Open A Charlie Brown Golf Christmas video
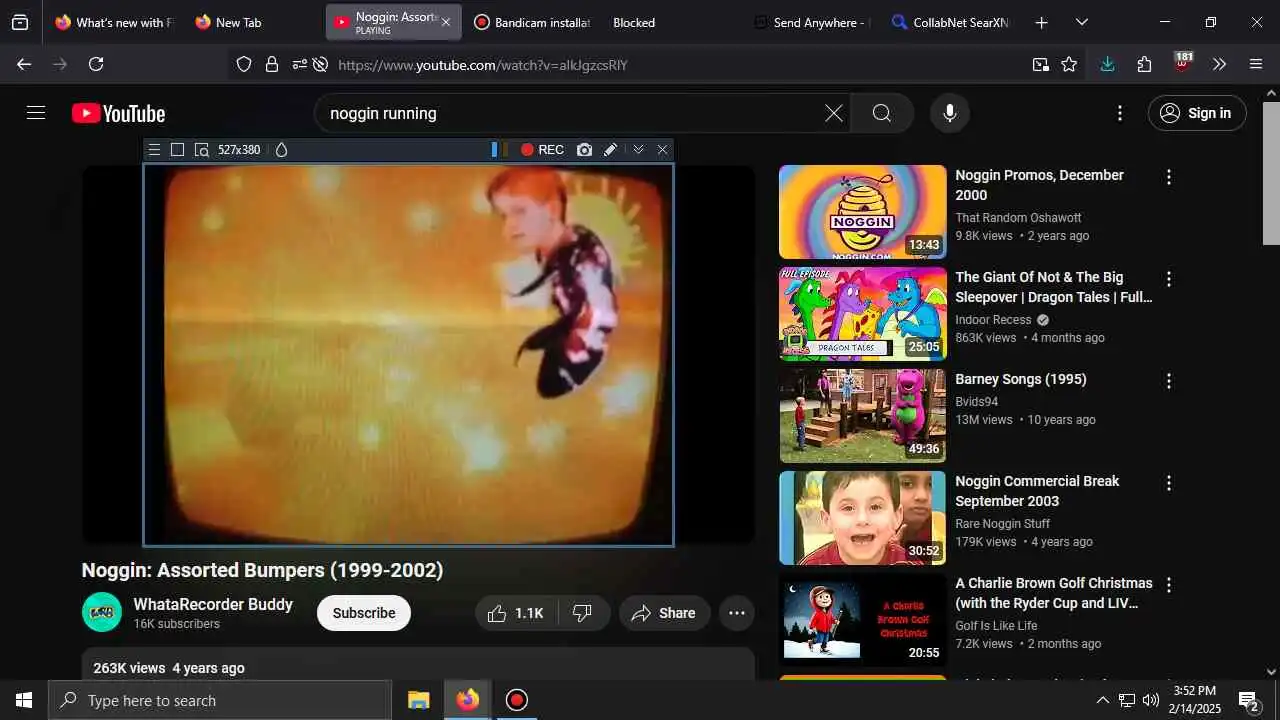Screen dimensions: 1280x720 (x=862, y=620)
